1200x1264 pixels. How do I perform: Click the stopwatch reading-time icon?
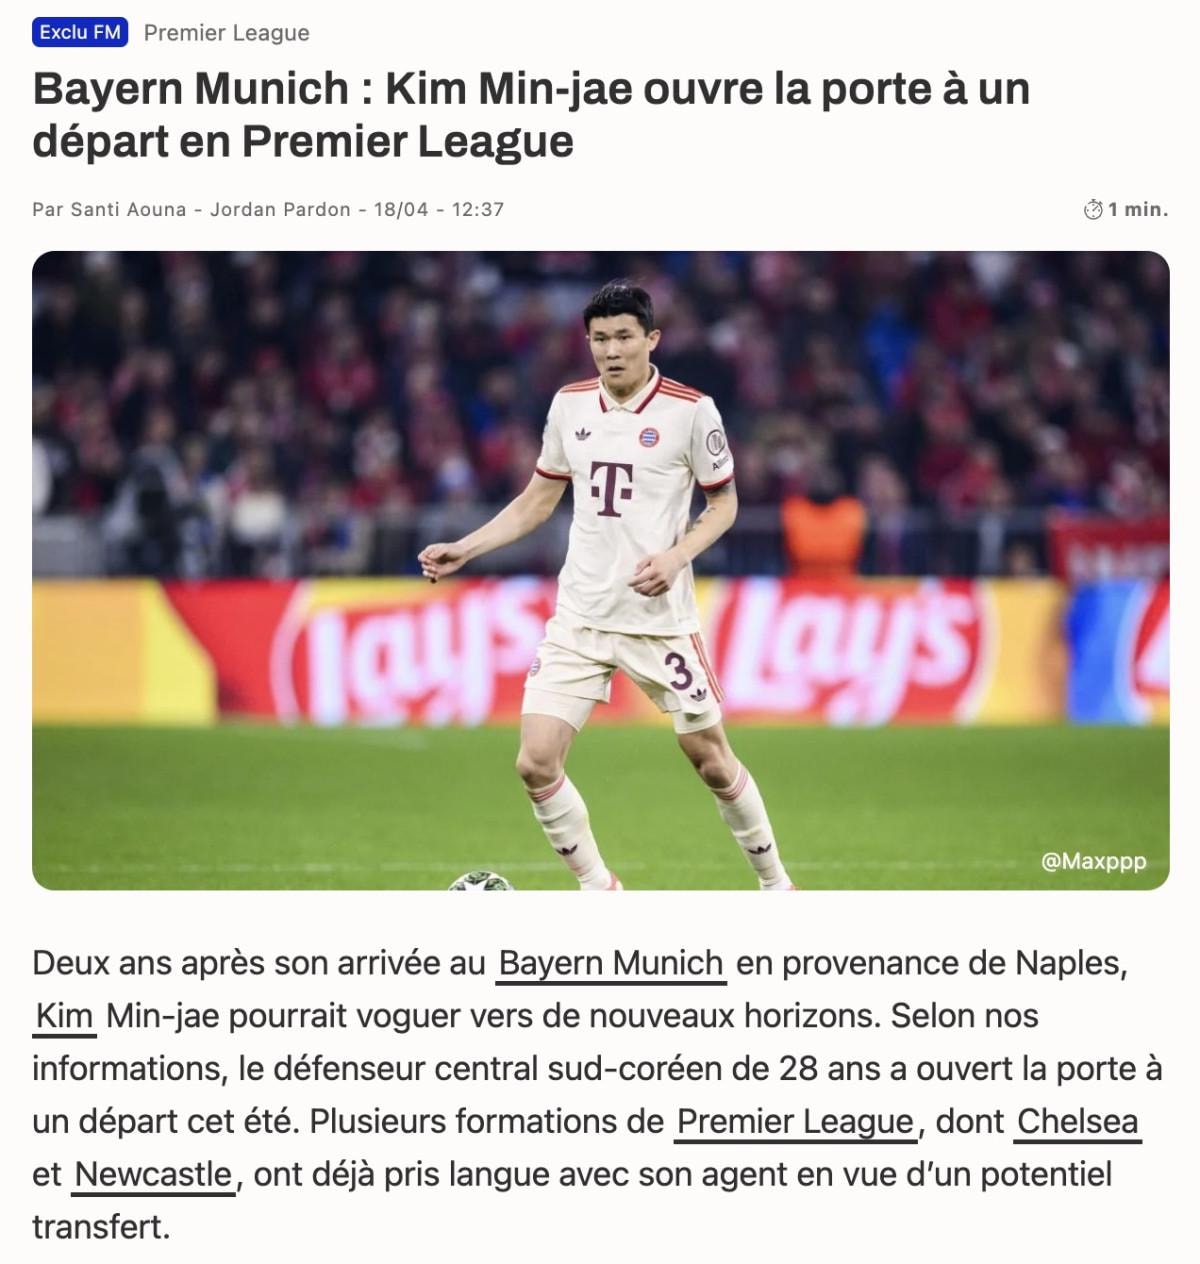coord(1093,209)
